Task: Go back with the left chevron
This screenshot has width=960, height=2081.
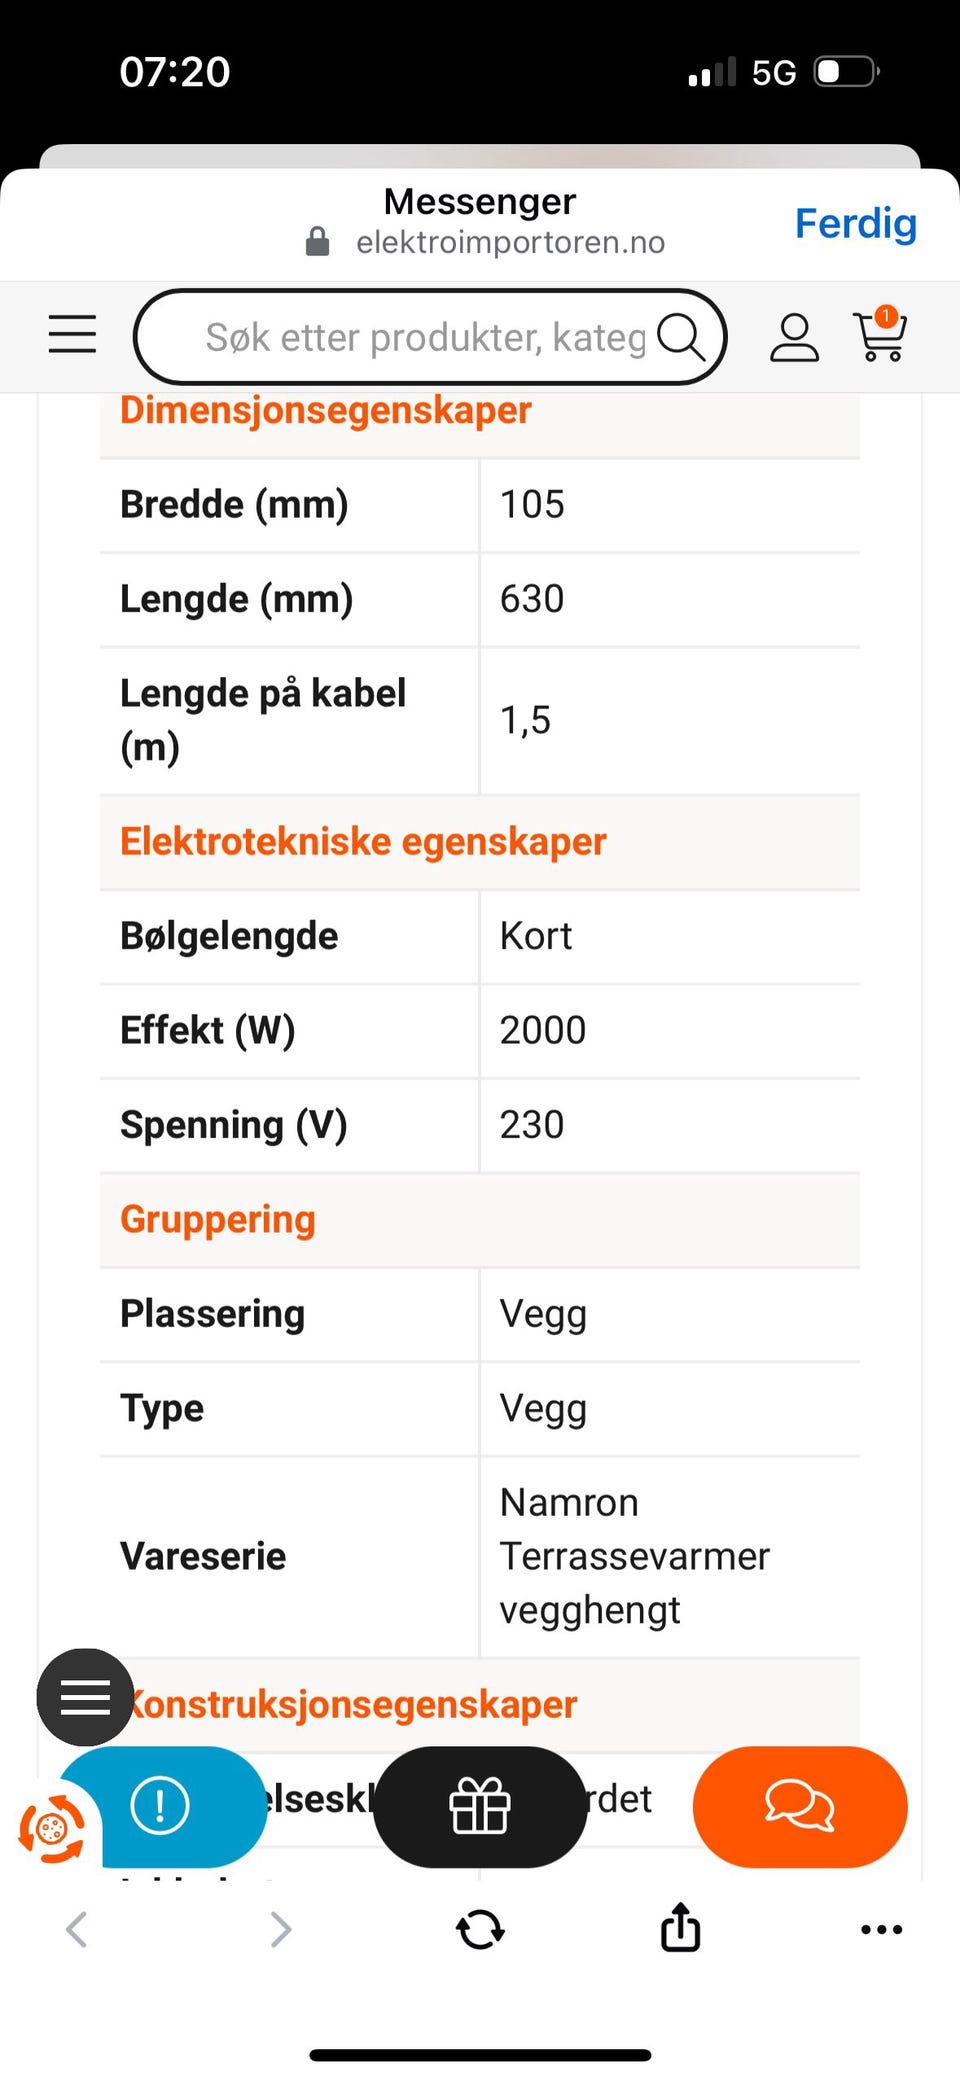Action: click(x=77, y=1929)
